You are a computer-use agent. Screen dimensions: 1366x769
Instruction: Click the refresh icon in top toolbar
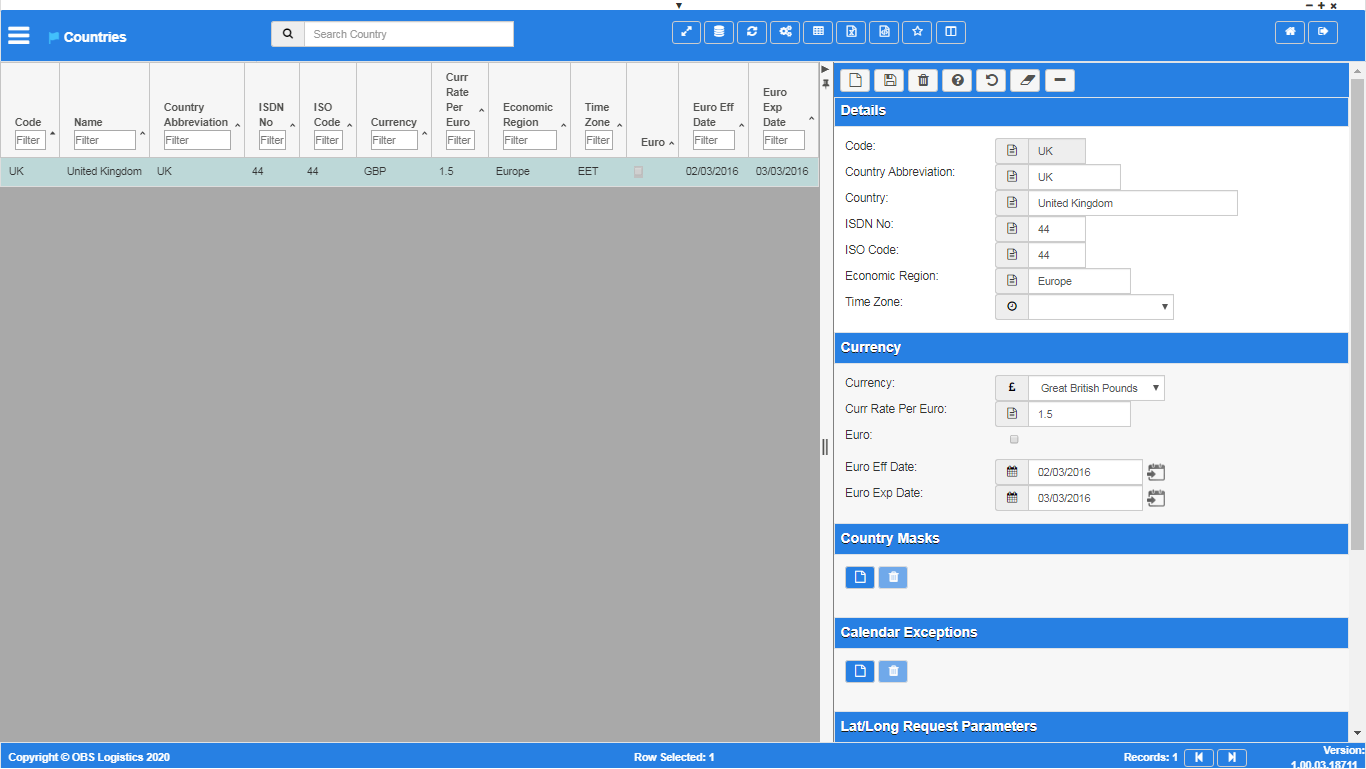pyautogui.click(x=751, y=32)
